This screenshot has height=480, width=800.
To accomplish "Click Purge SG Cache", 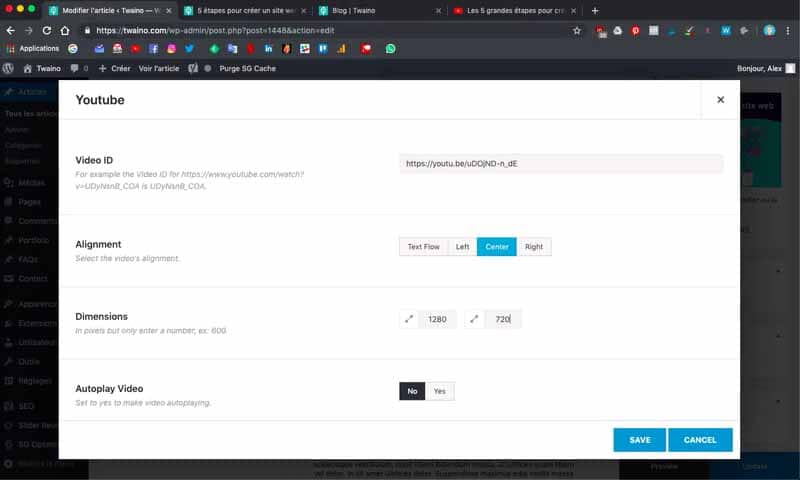I will click(x=247, y=68).
